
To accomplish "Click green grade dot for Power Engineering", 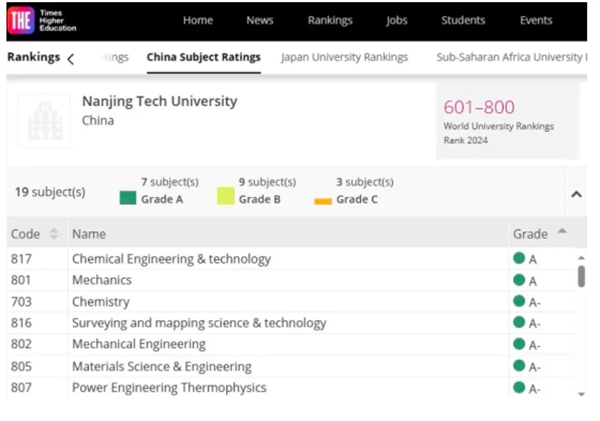I will point(519,387).
